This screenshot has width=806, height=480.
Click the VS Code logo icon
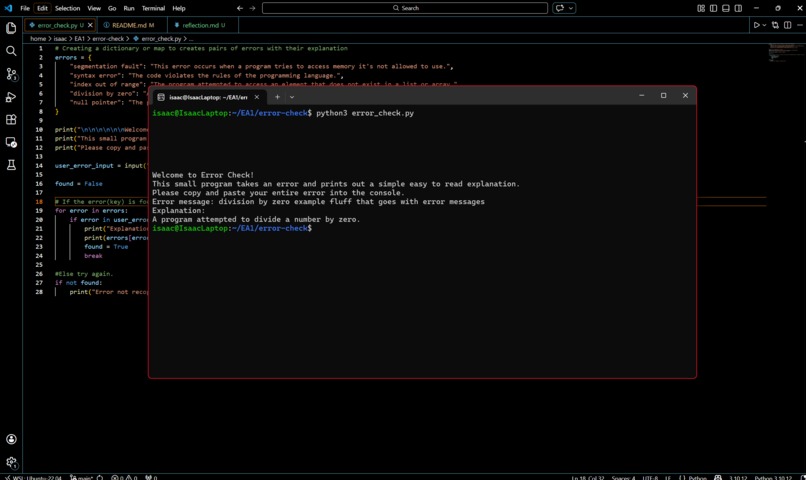coord(8,8)
